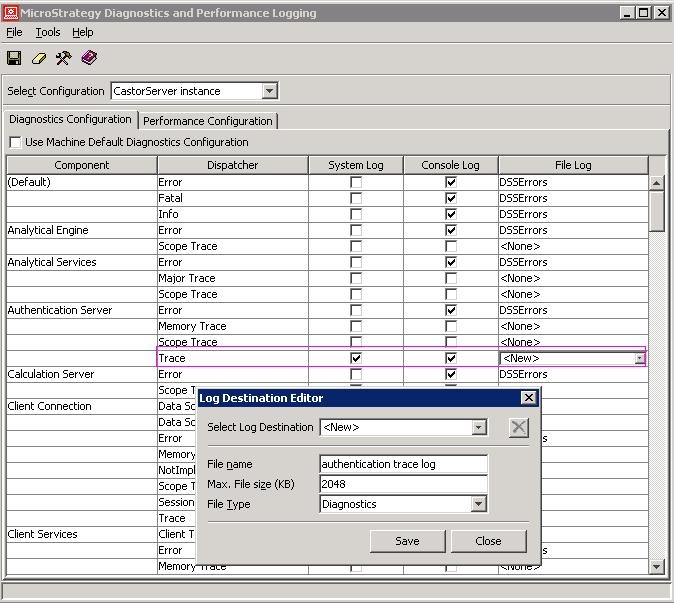Open the File Type dropdown showing Diagnostics
Viewport: 674px width, 603px height.
click(x=478, y=504)
